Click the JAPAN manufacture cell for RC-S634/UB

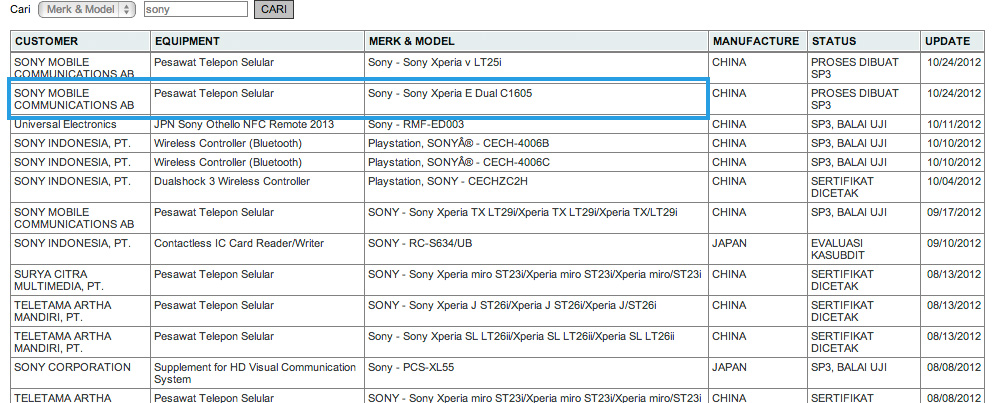tap(758, 249)
